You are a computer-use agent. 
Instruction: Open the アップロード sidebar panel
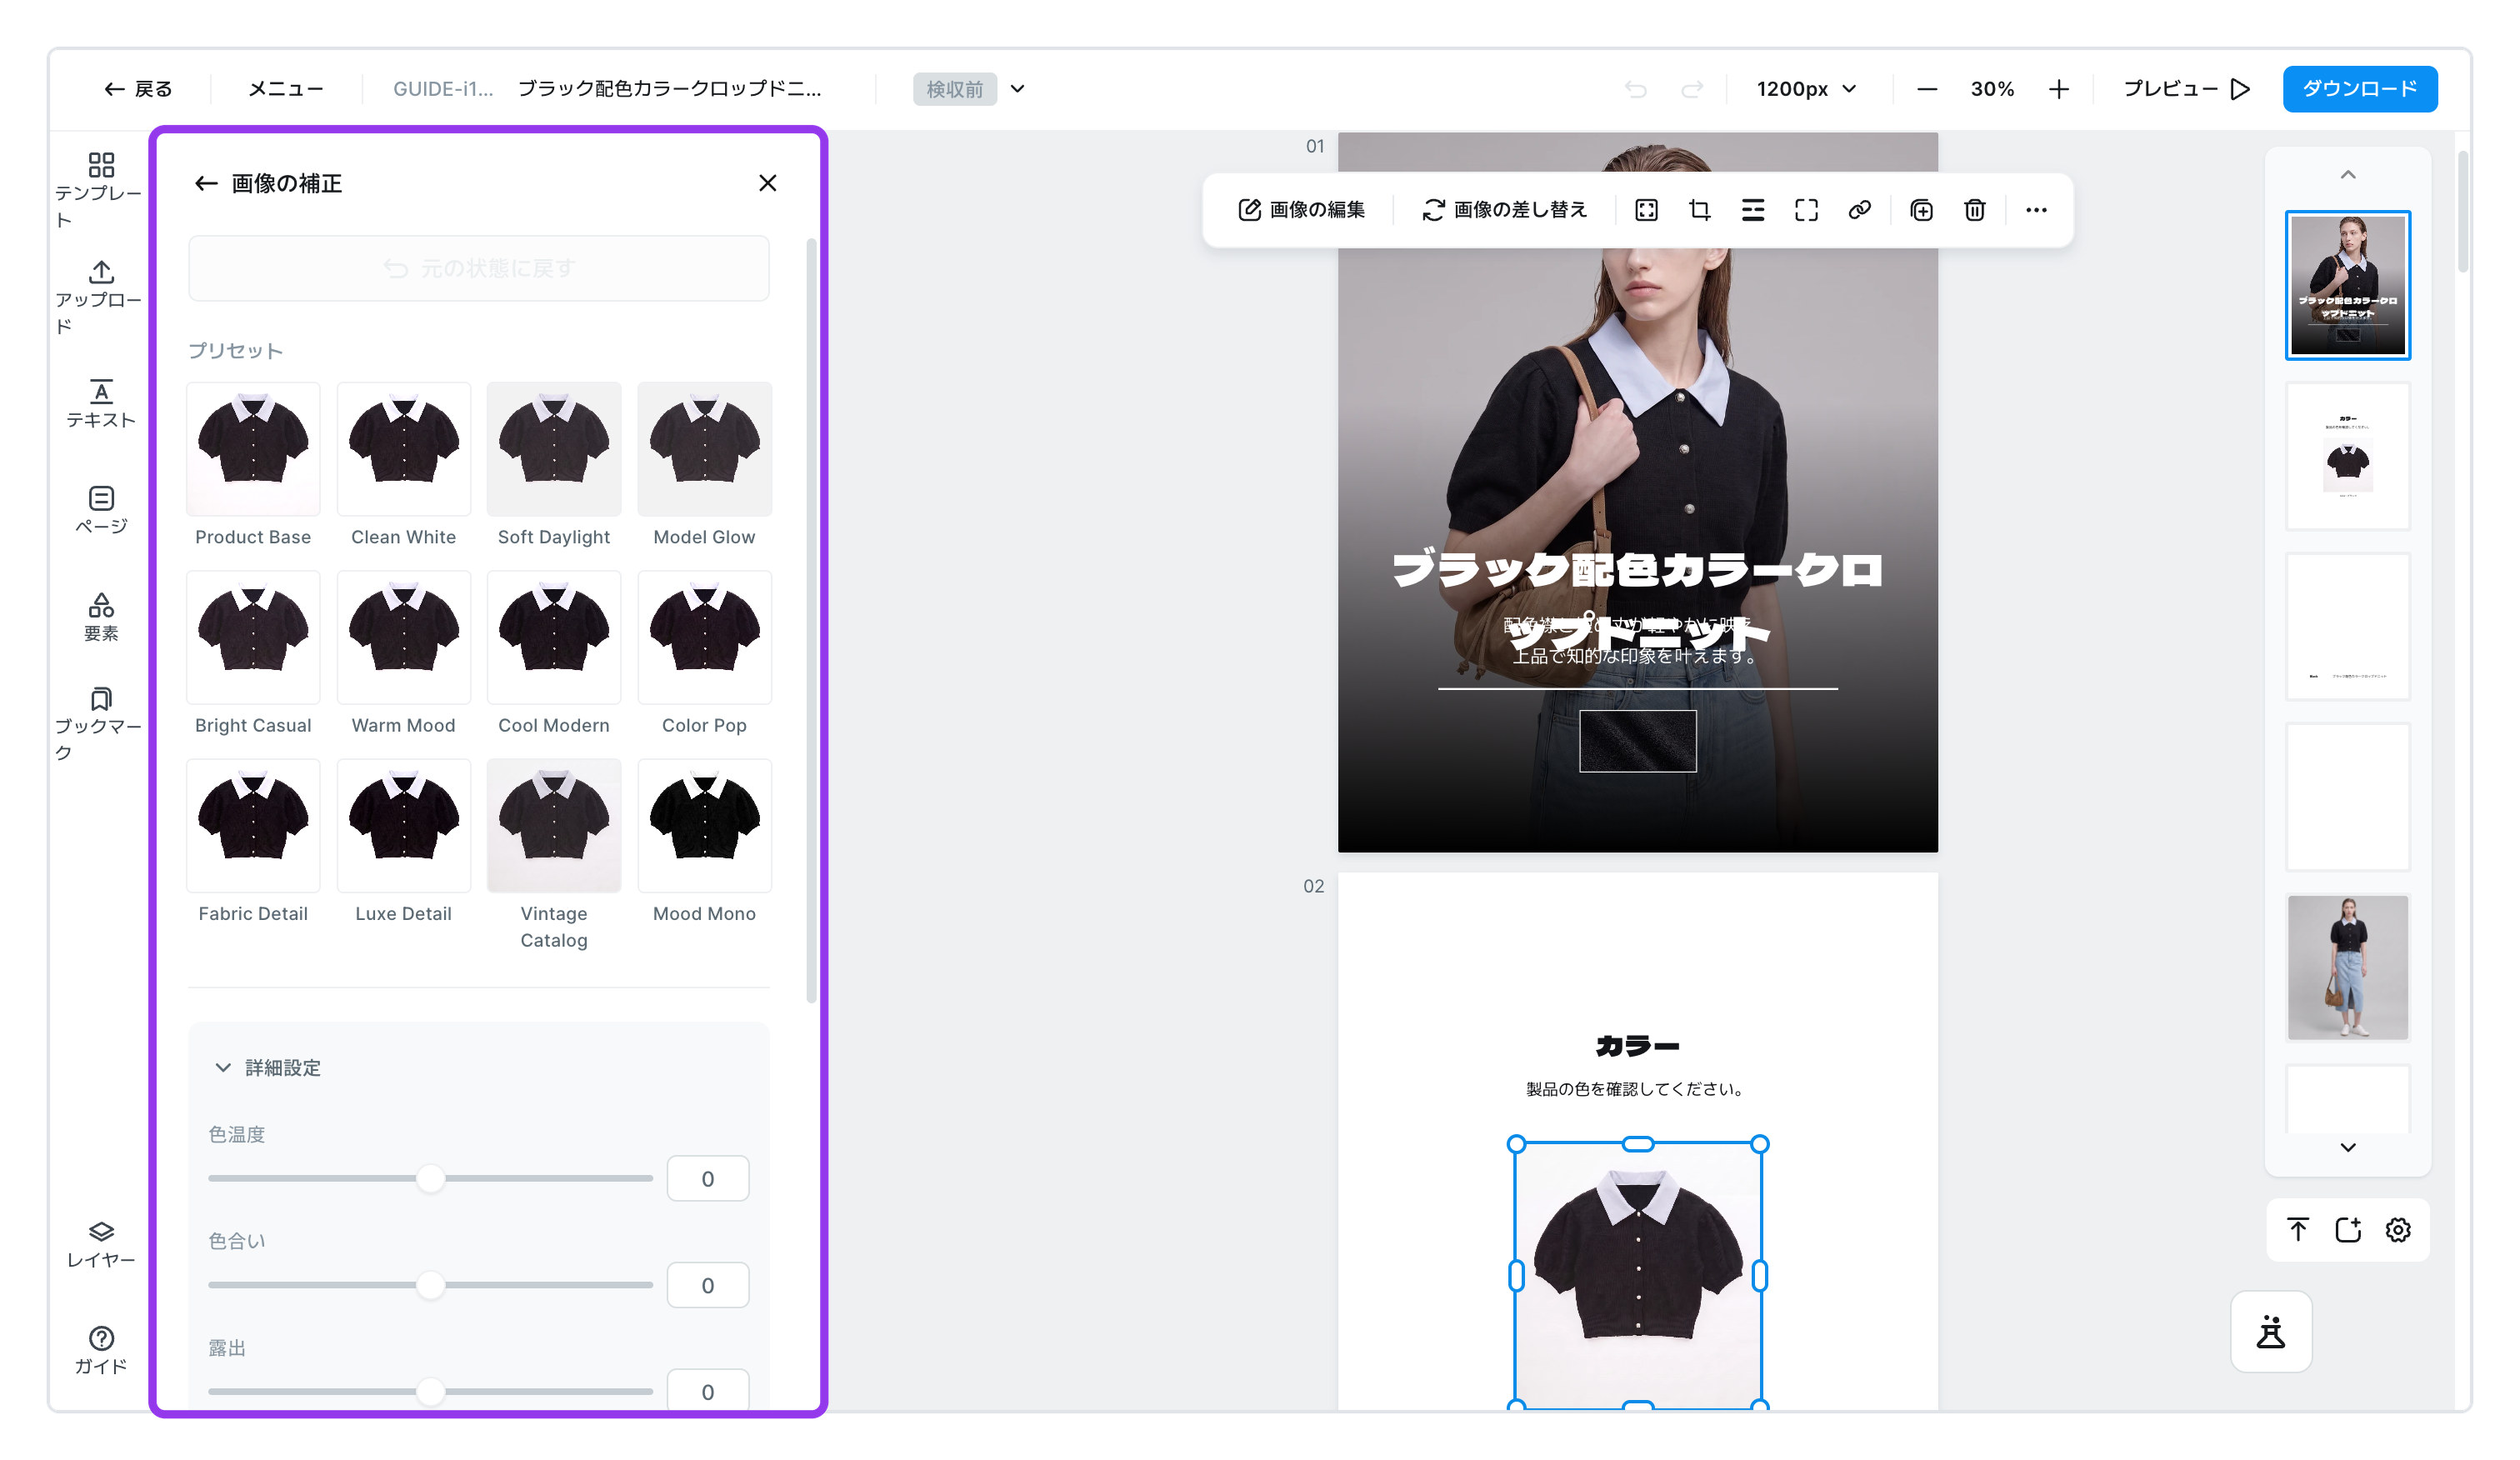click(x=100, y=297)
